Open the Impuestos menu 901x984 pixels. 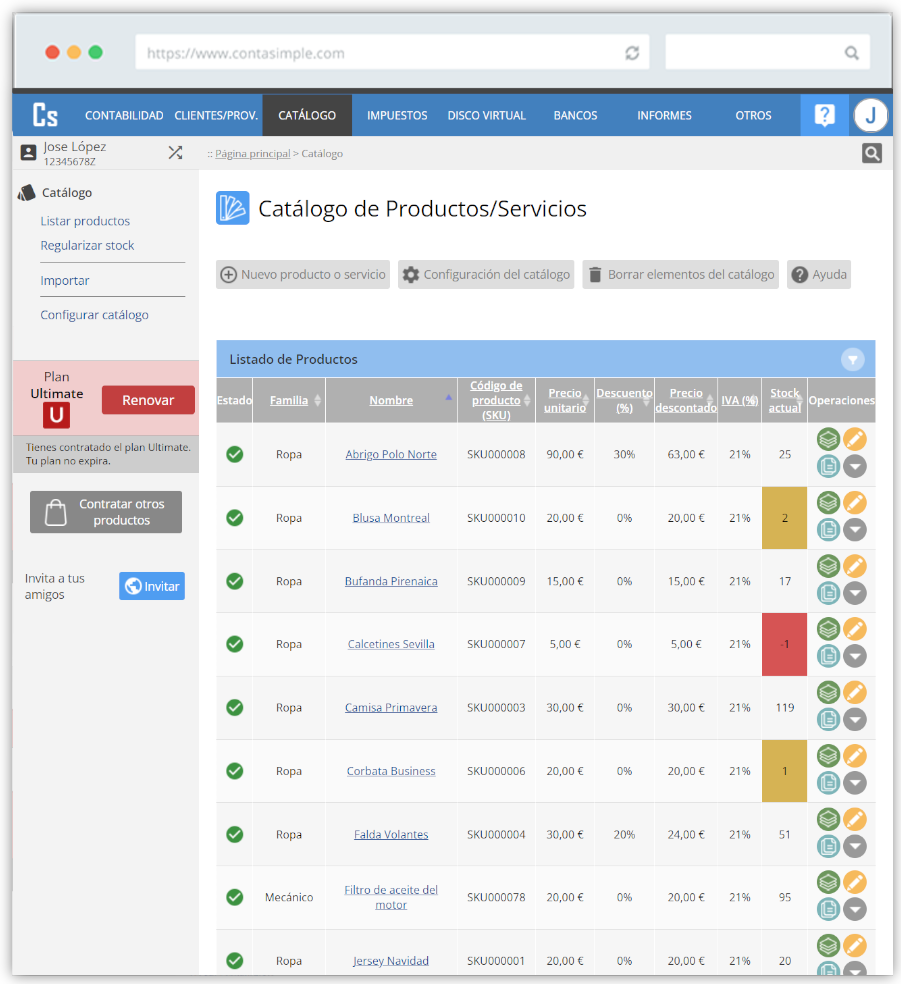coord(397,115)
